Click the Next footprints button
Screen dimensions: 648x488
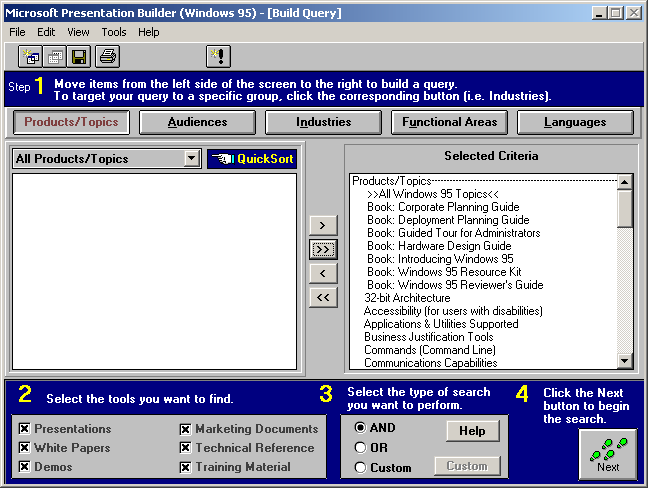pyautogui.click(x=608, y=455)
